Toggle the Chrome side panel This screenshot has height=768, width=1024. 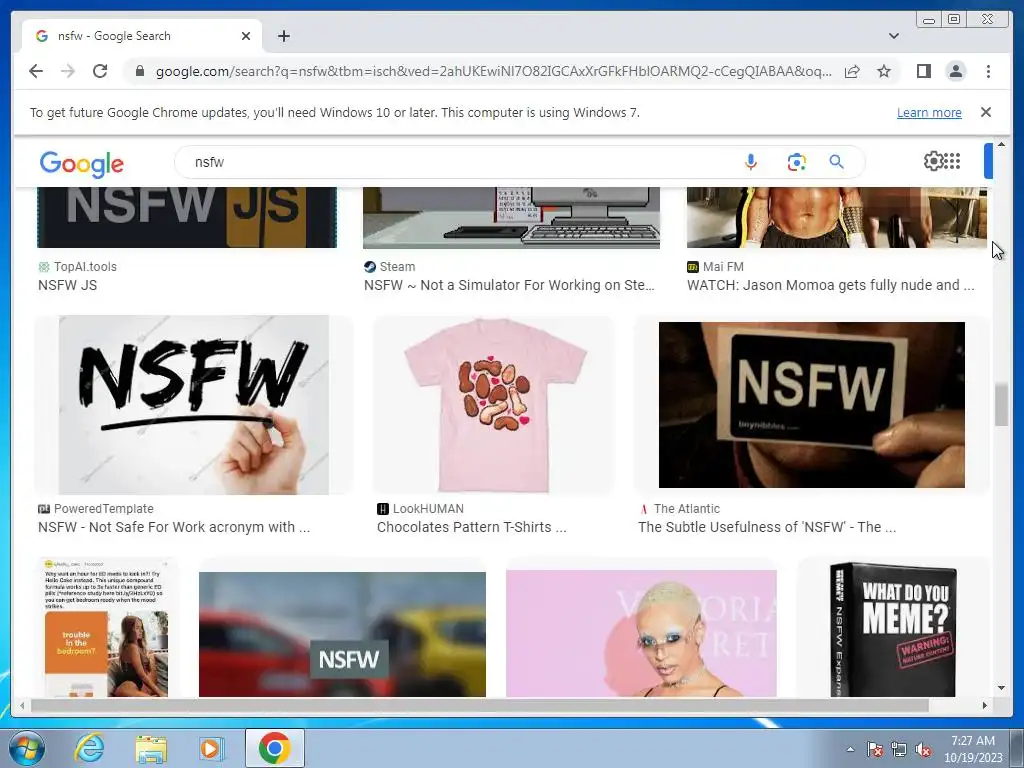923,71
